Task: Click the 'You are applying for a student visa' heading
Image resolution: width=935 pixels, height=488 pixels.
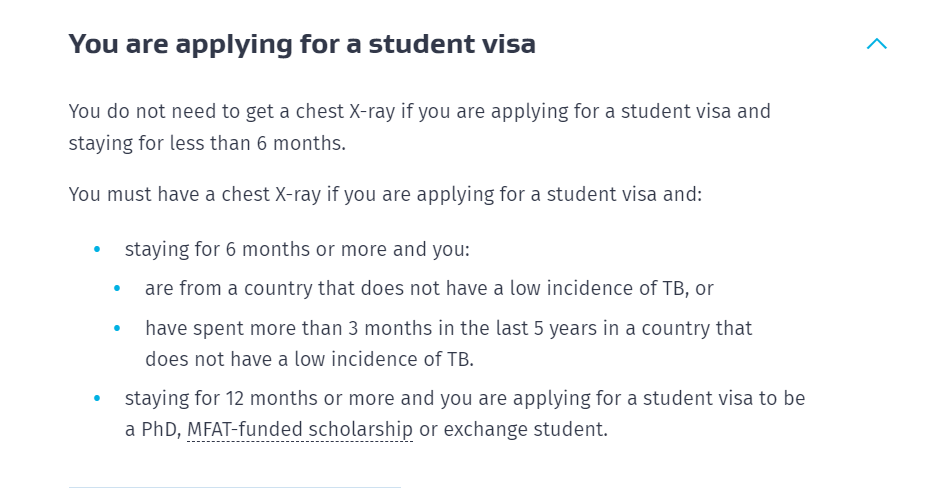Action: (302, 44)
